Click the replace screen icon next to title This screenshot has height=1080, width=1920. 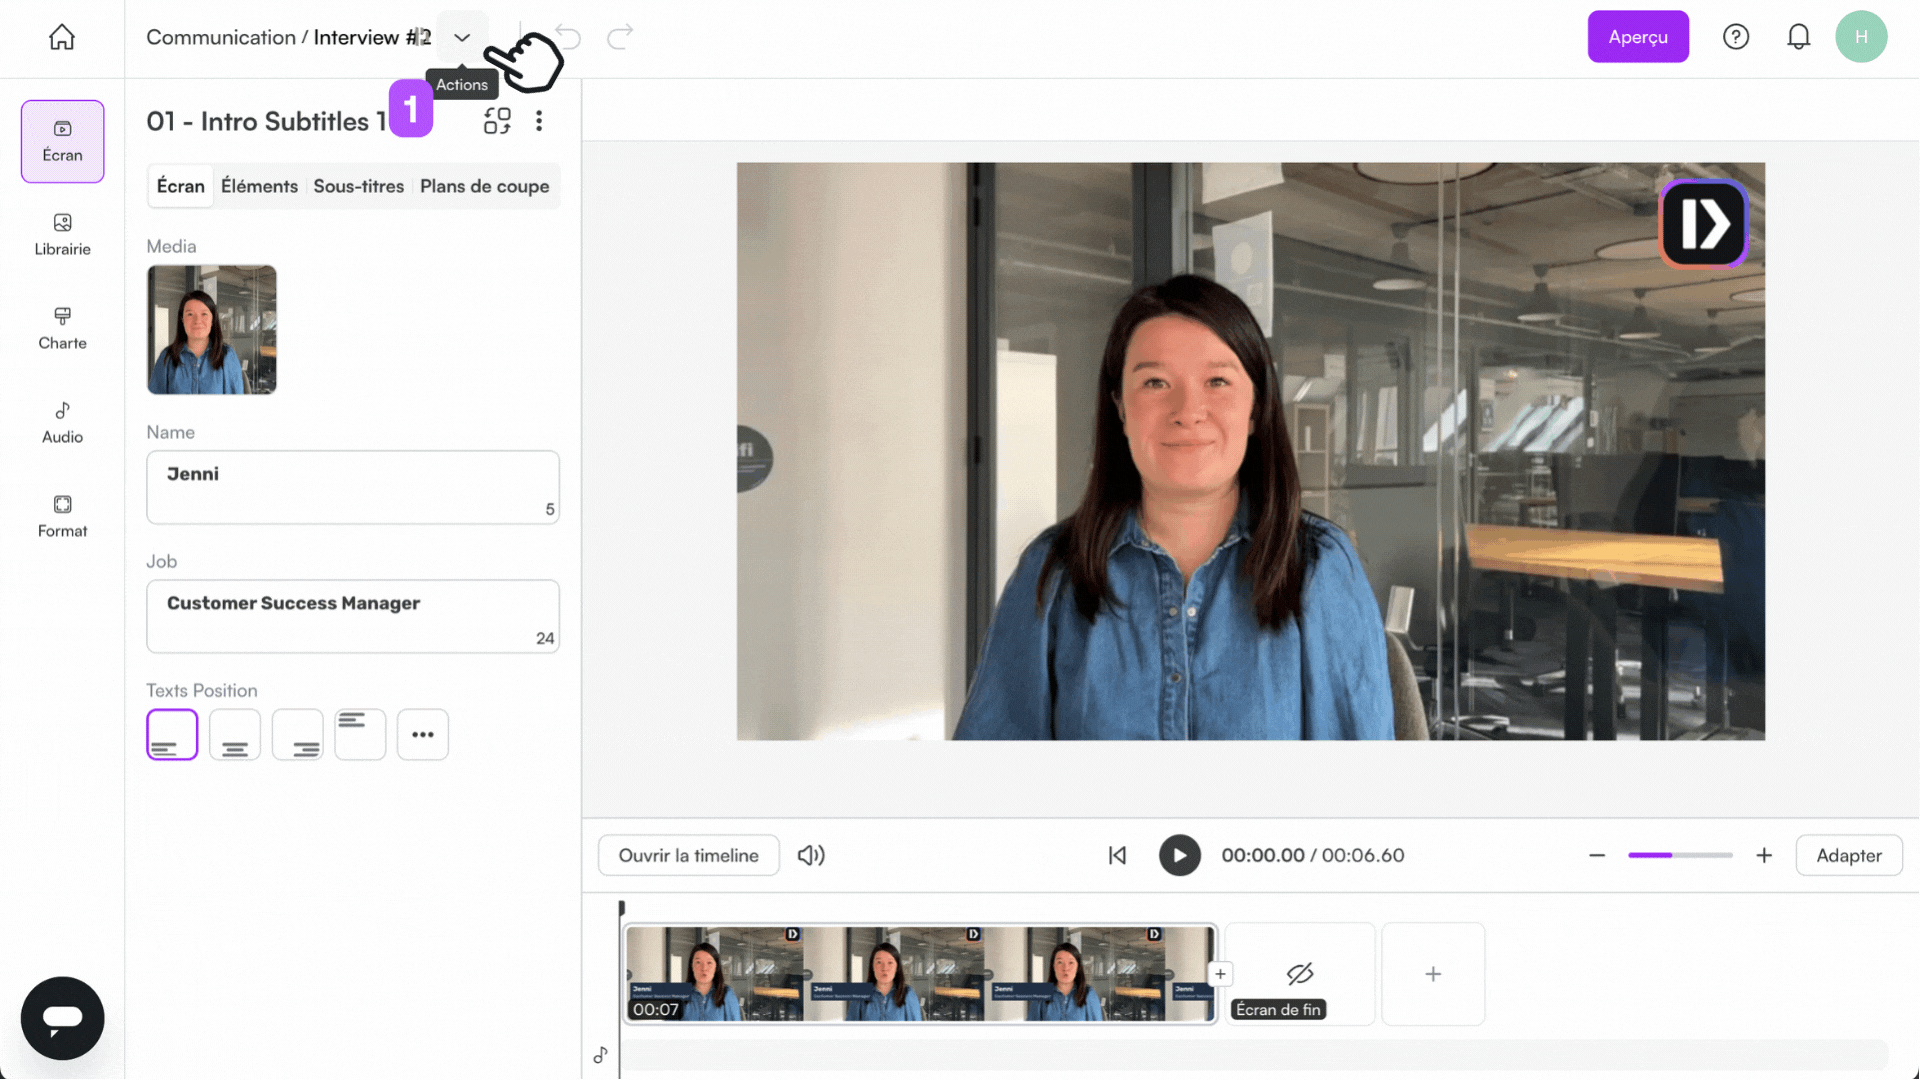[497, 120]
